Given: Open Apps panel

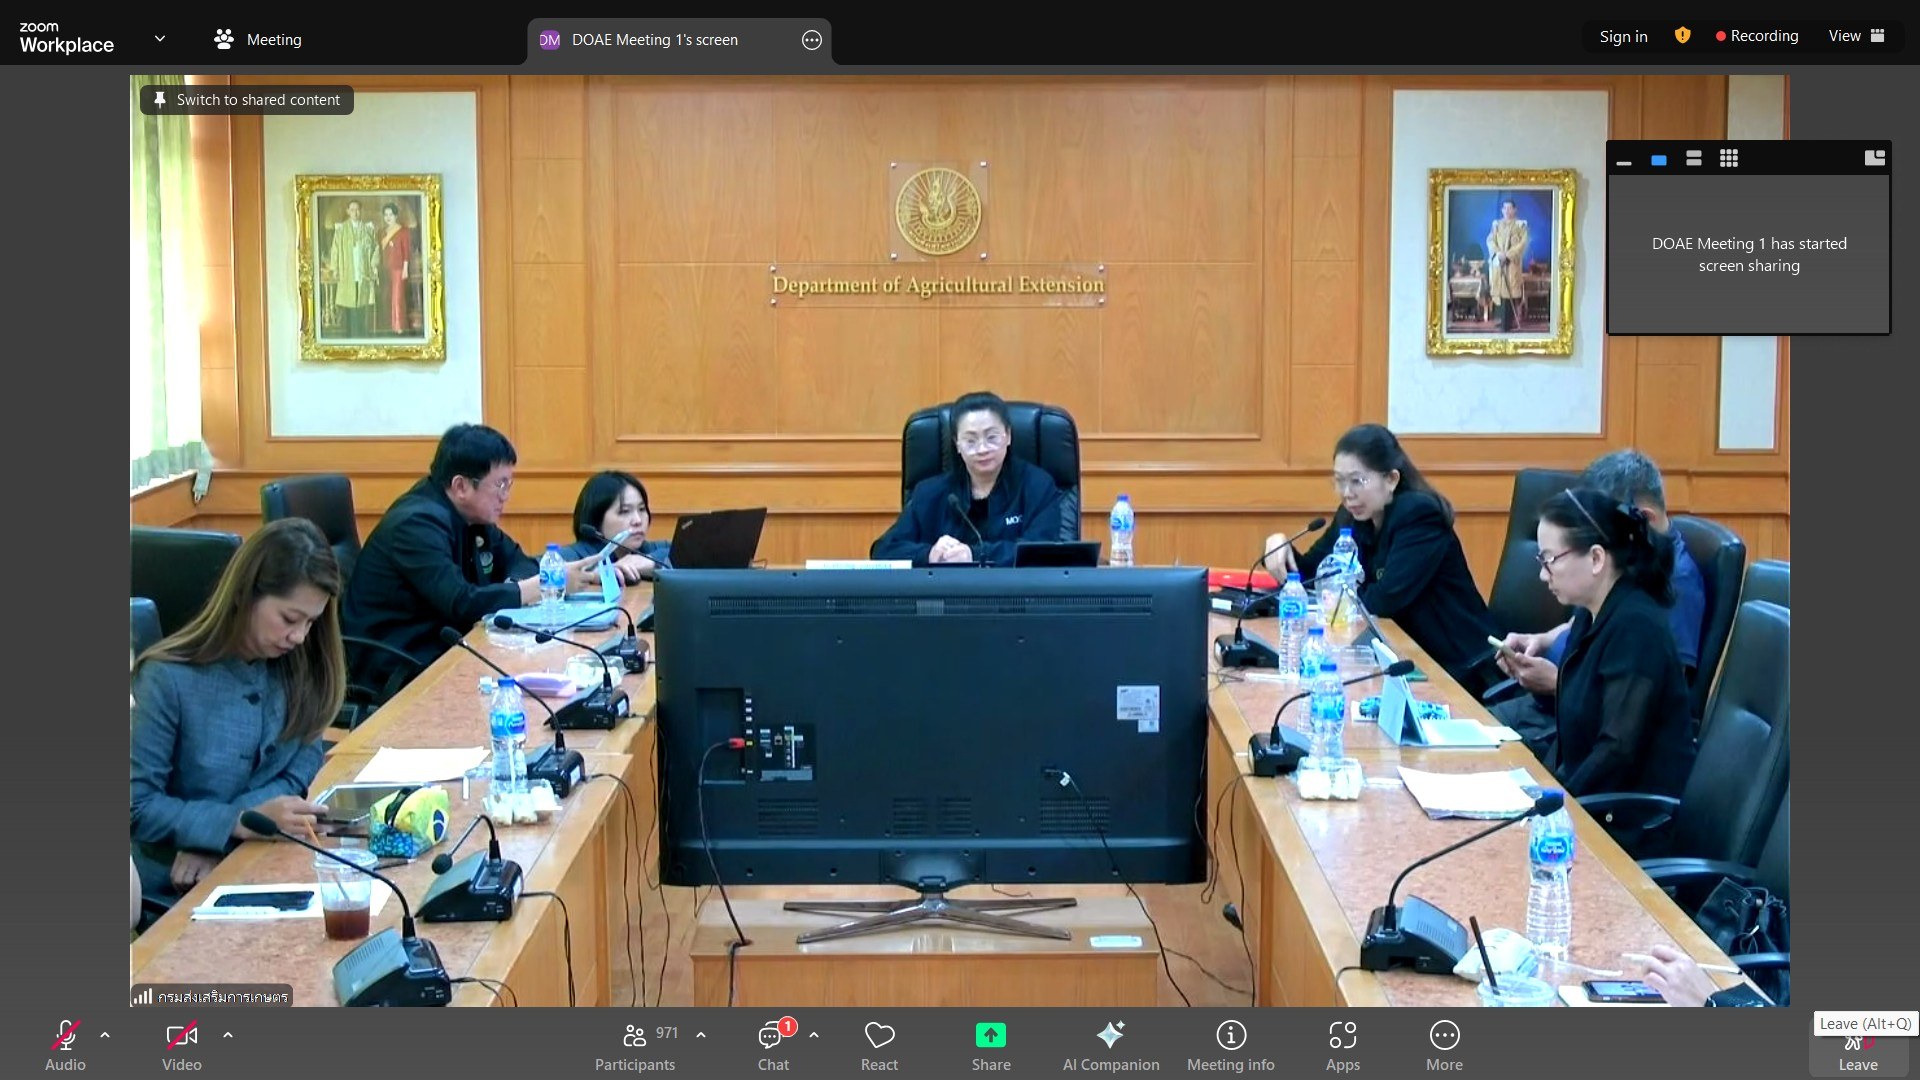Looking at the screenshot, I should (x=1342, y=1044).
